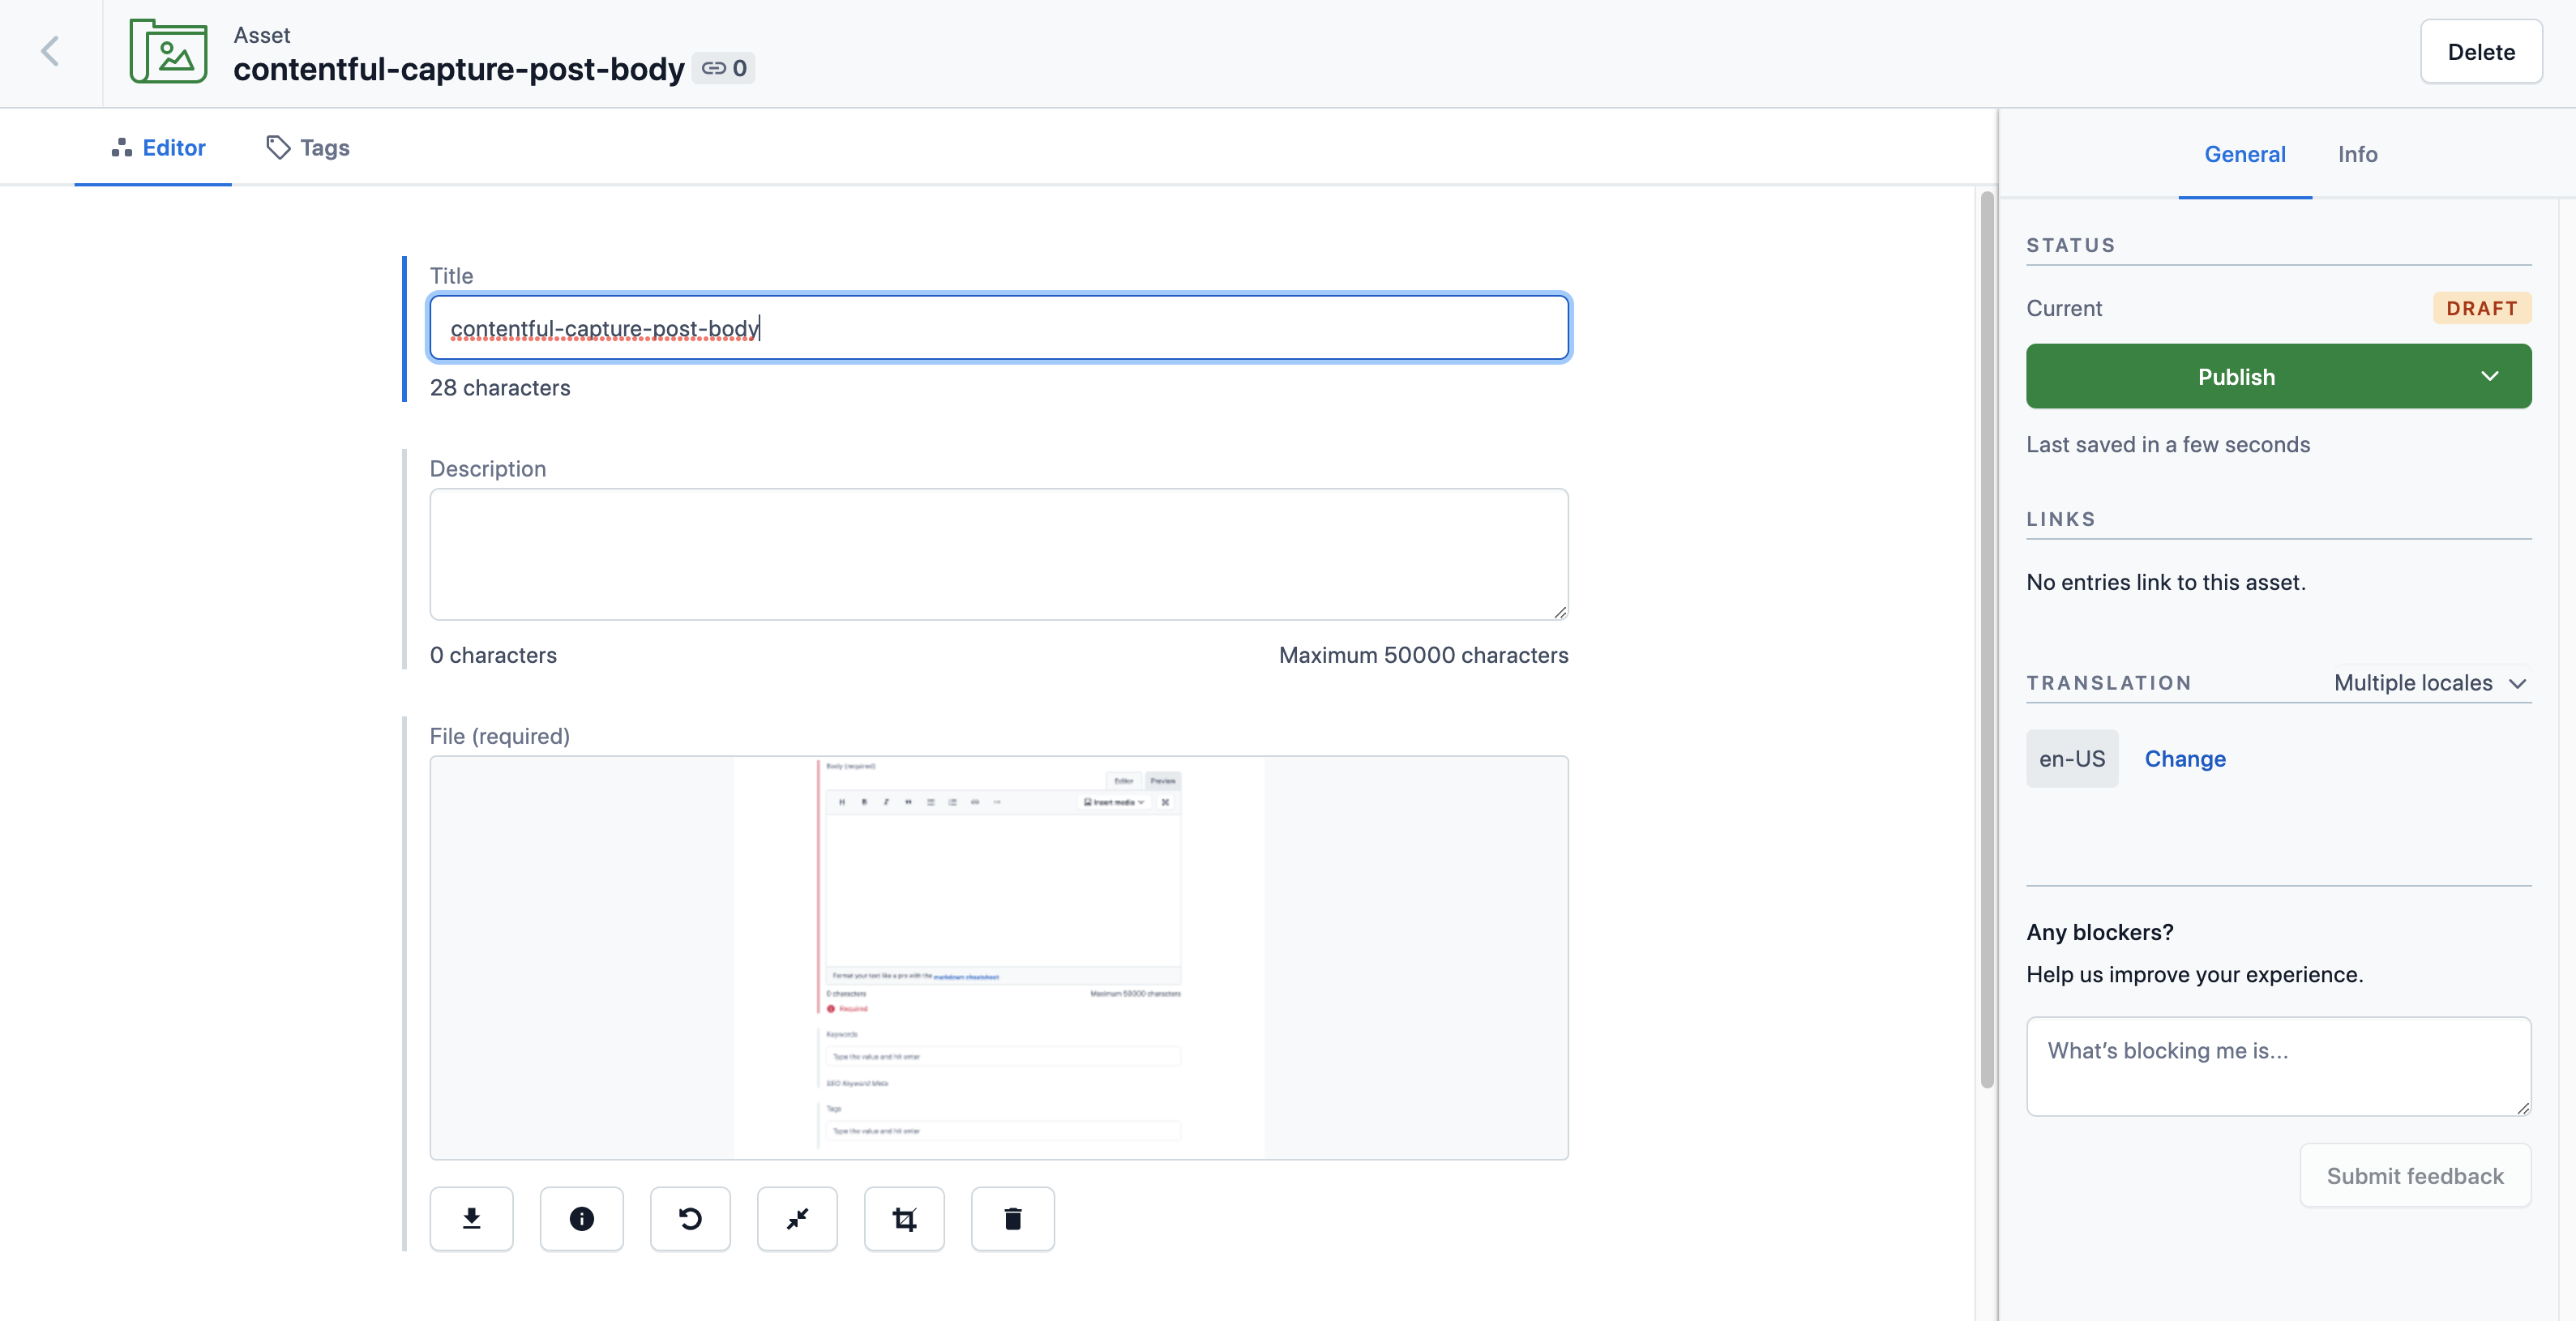Open the file info icon button
Image resolution: width=2576 pixels, height=1321 pixels.
tap(581, 1218)
